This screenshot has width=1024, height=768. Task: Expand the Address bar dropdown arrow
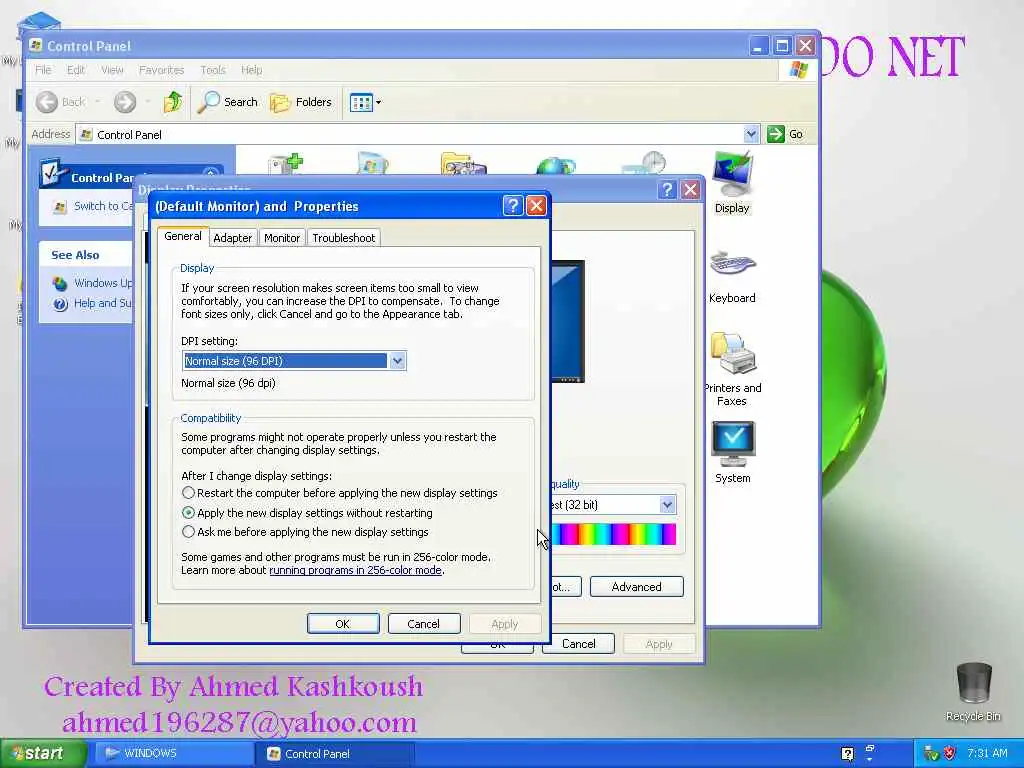[751, 134]
